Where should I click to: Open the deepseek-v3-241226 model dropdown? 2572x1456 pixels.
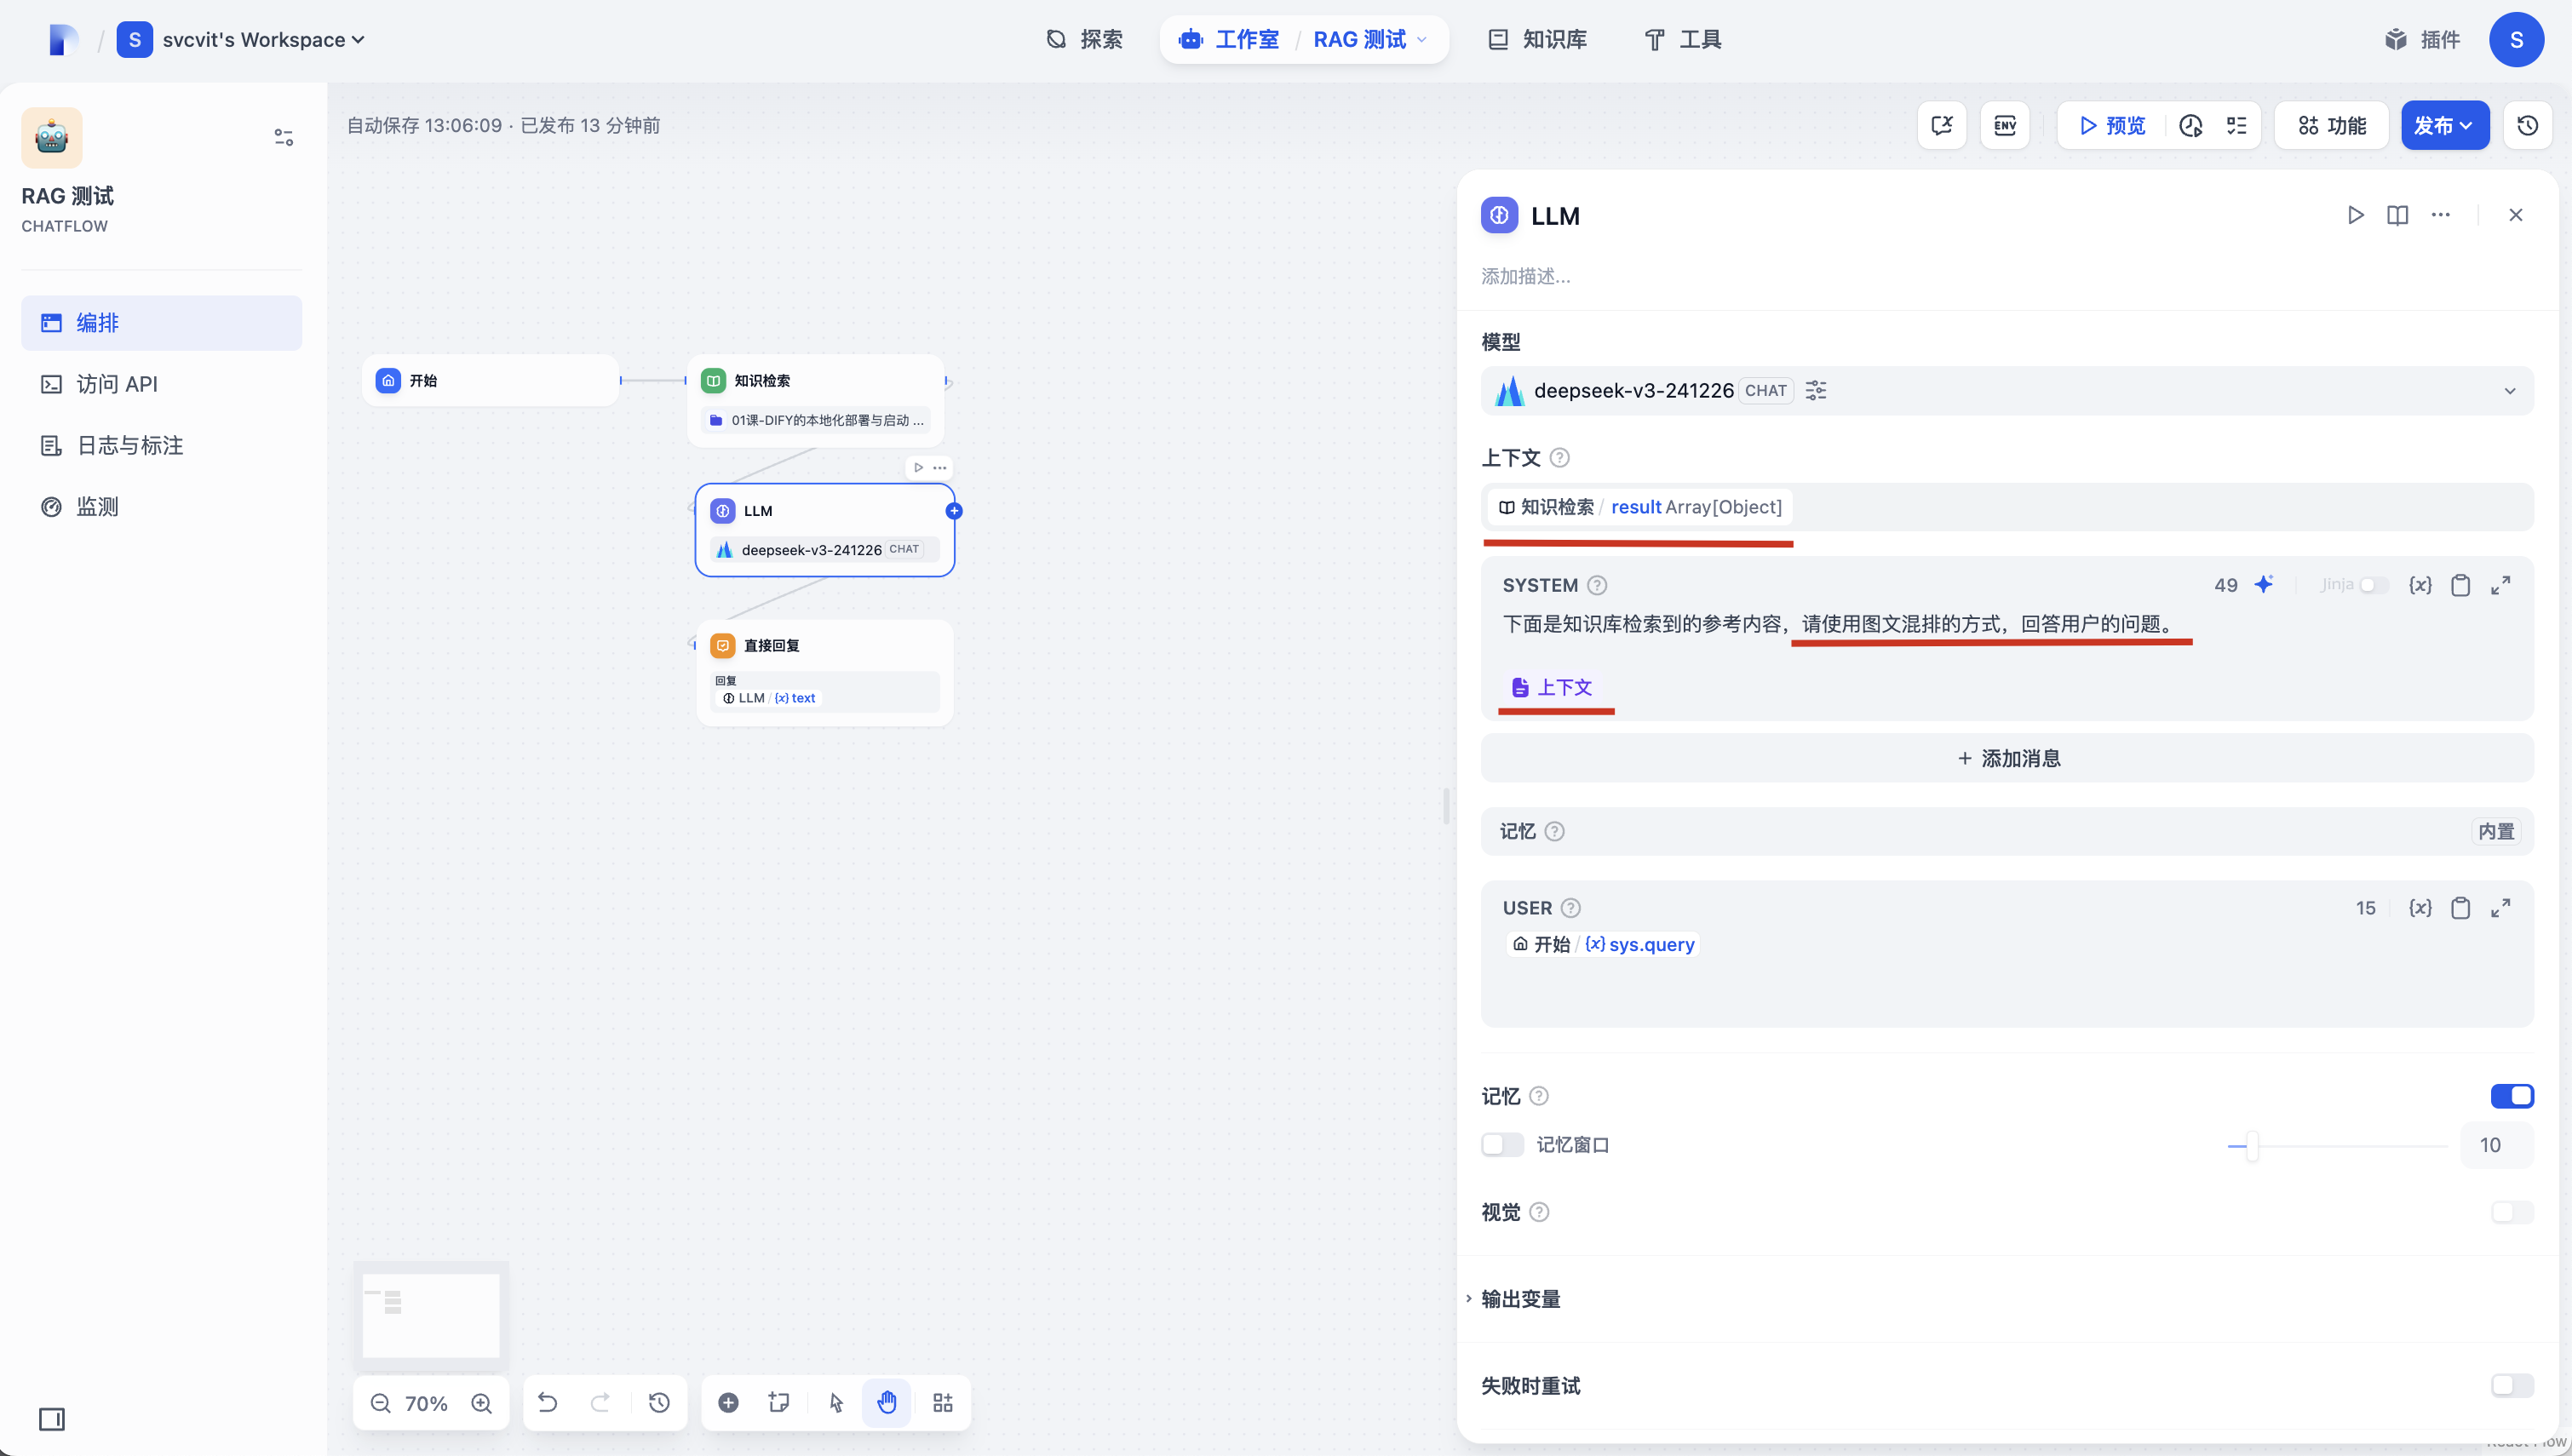click(x=2006, y=390)
